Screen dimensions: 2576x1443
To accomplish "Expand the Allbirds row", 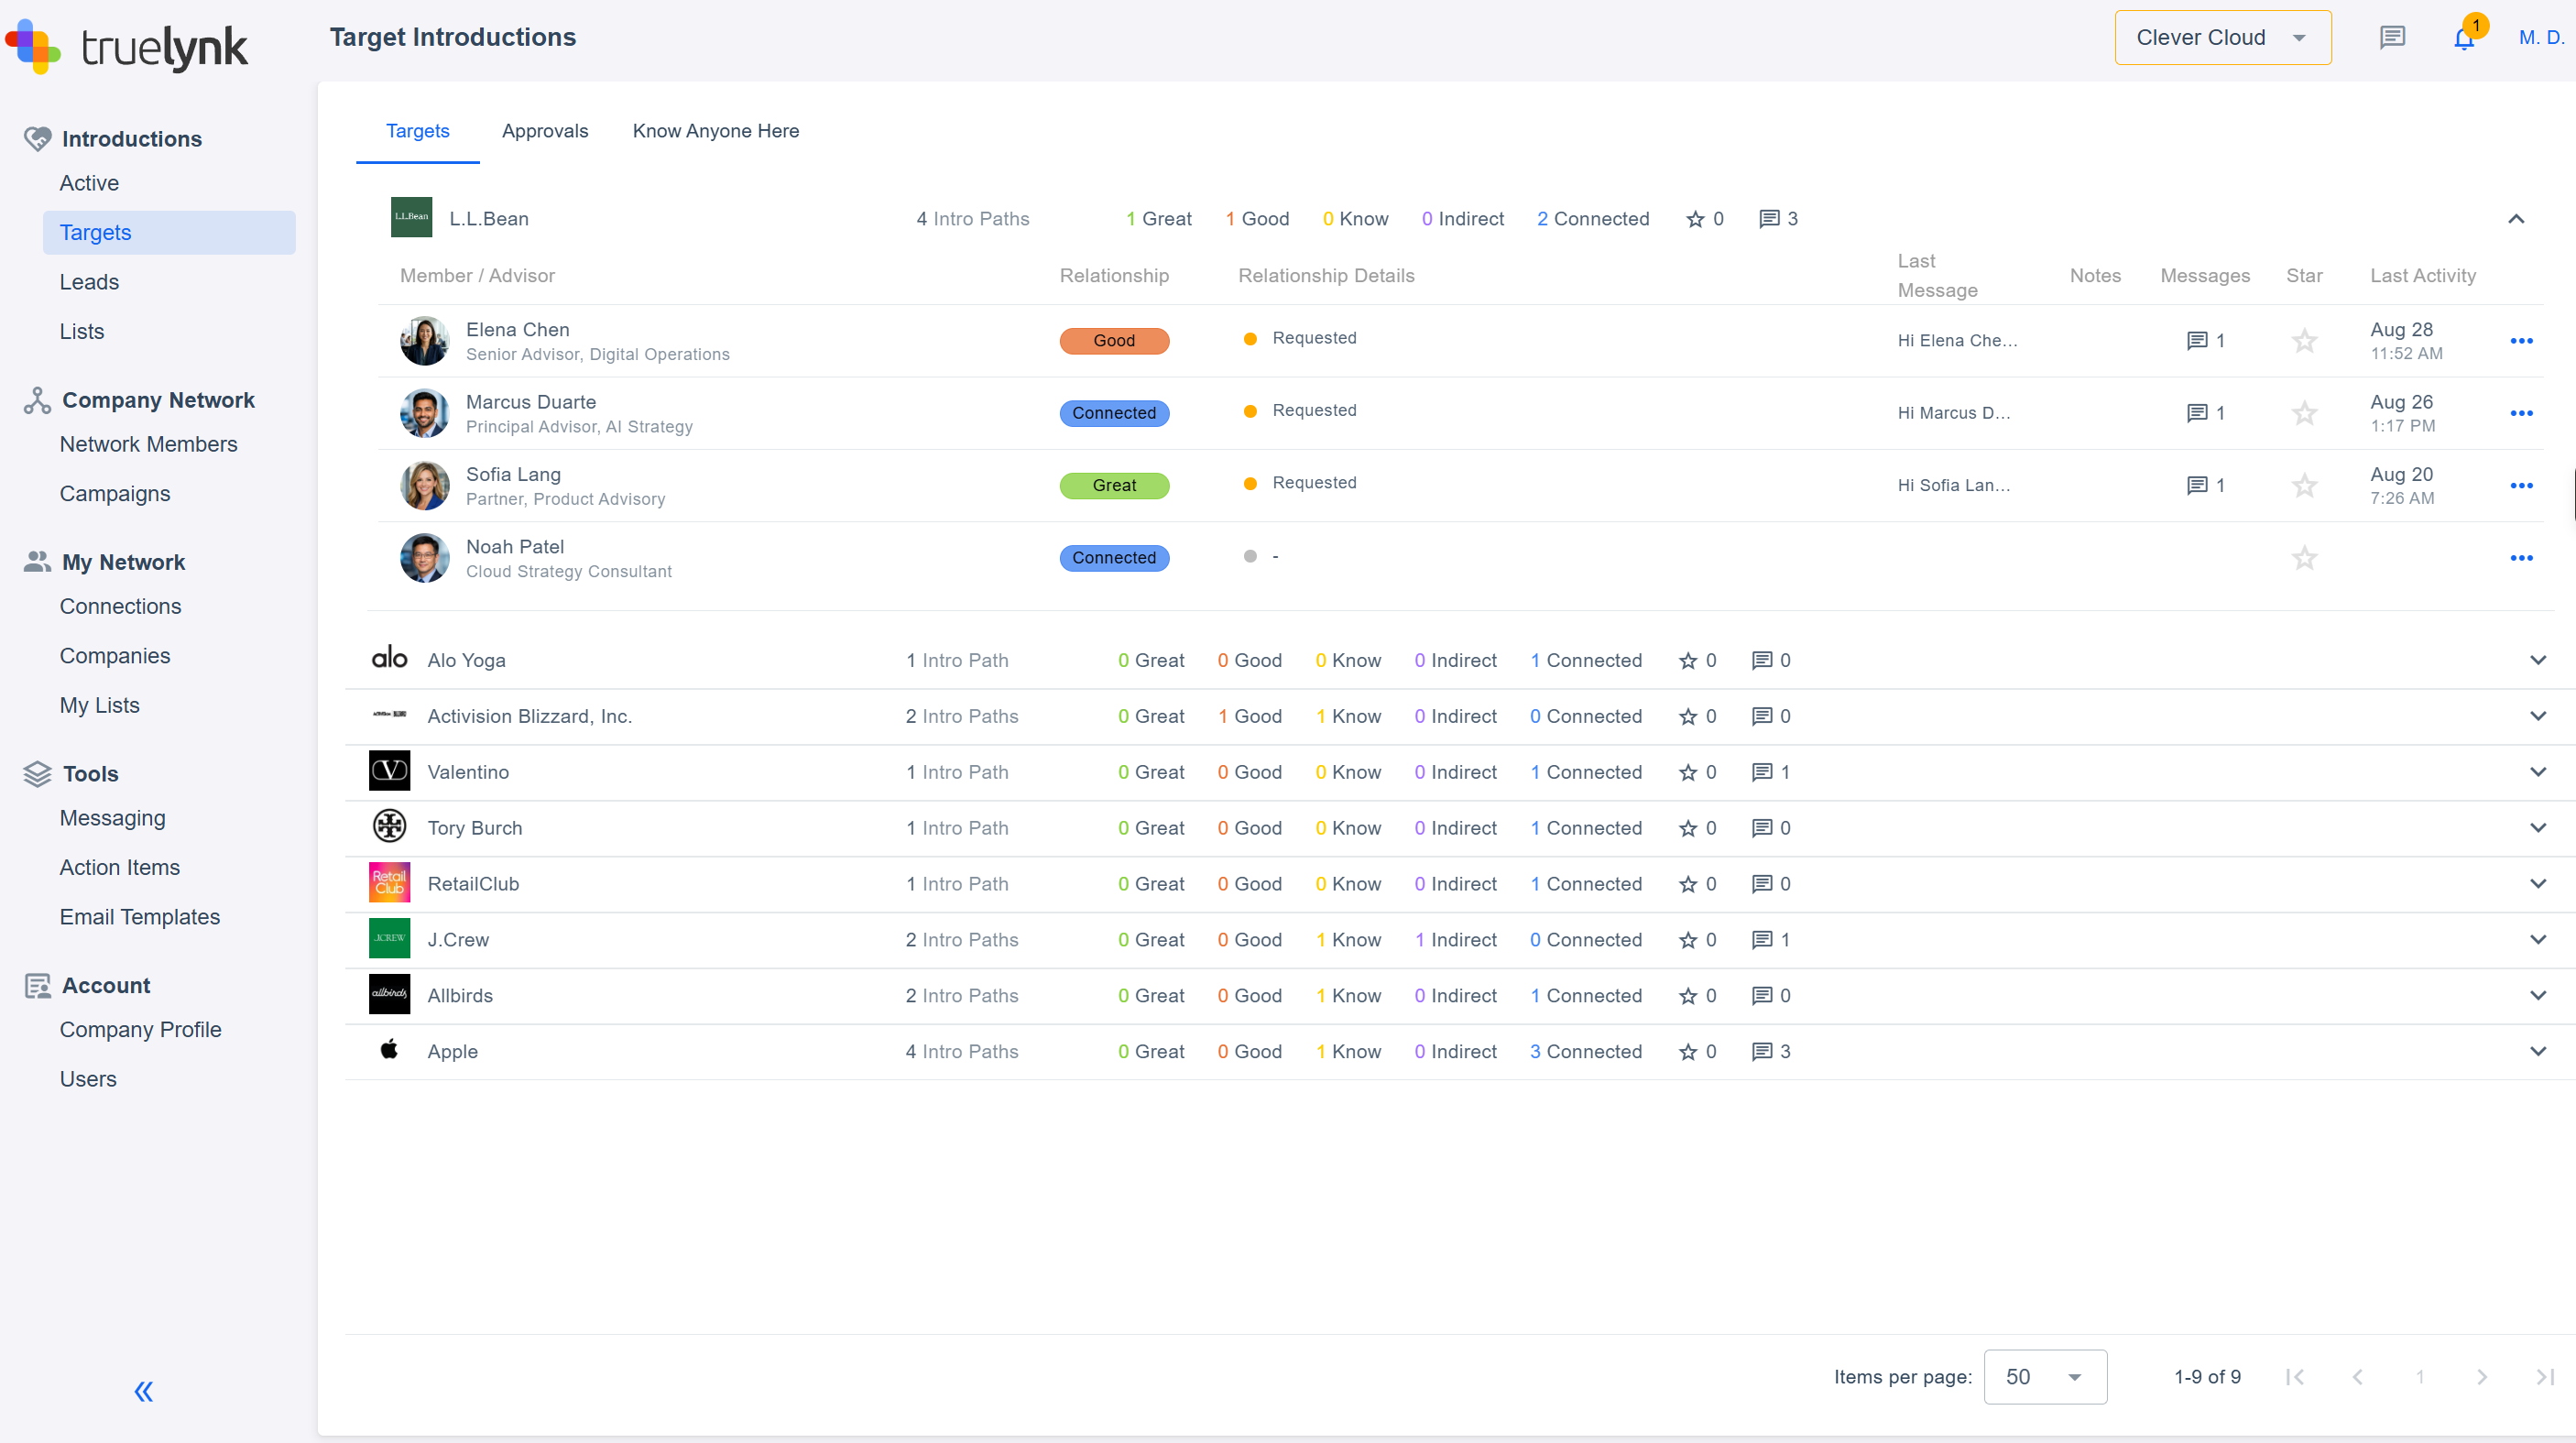I will pyautogui.click(x=2538, y=996).
